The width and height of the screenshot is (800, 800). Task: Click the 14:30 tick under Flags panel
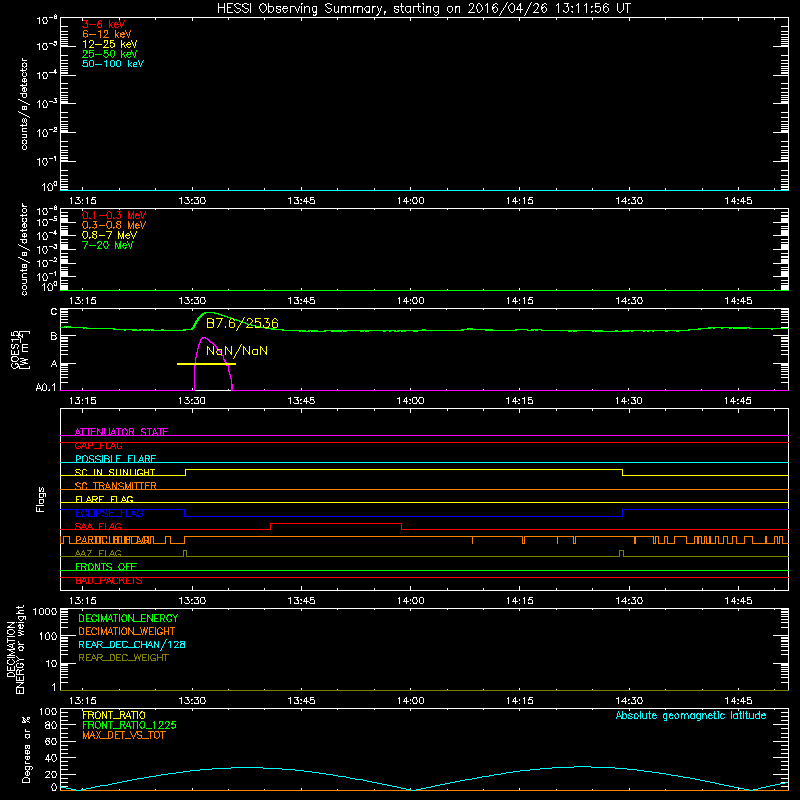(629, 601)
